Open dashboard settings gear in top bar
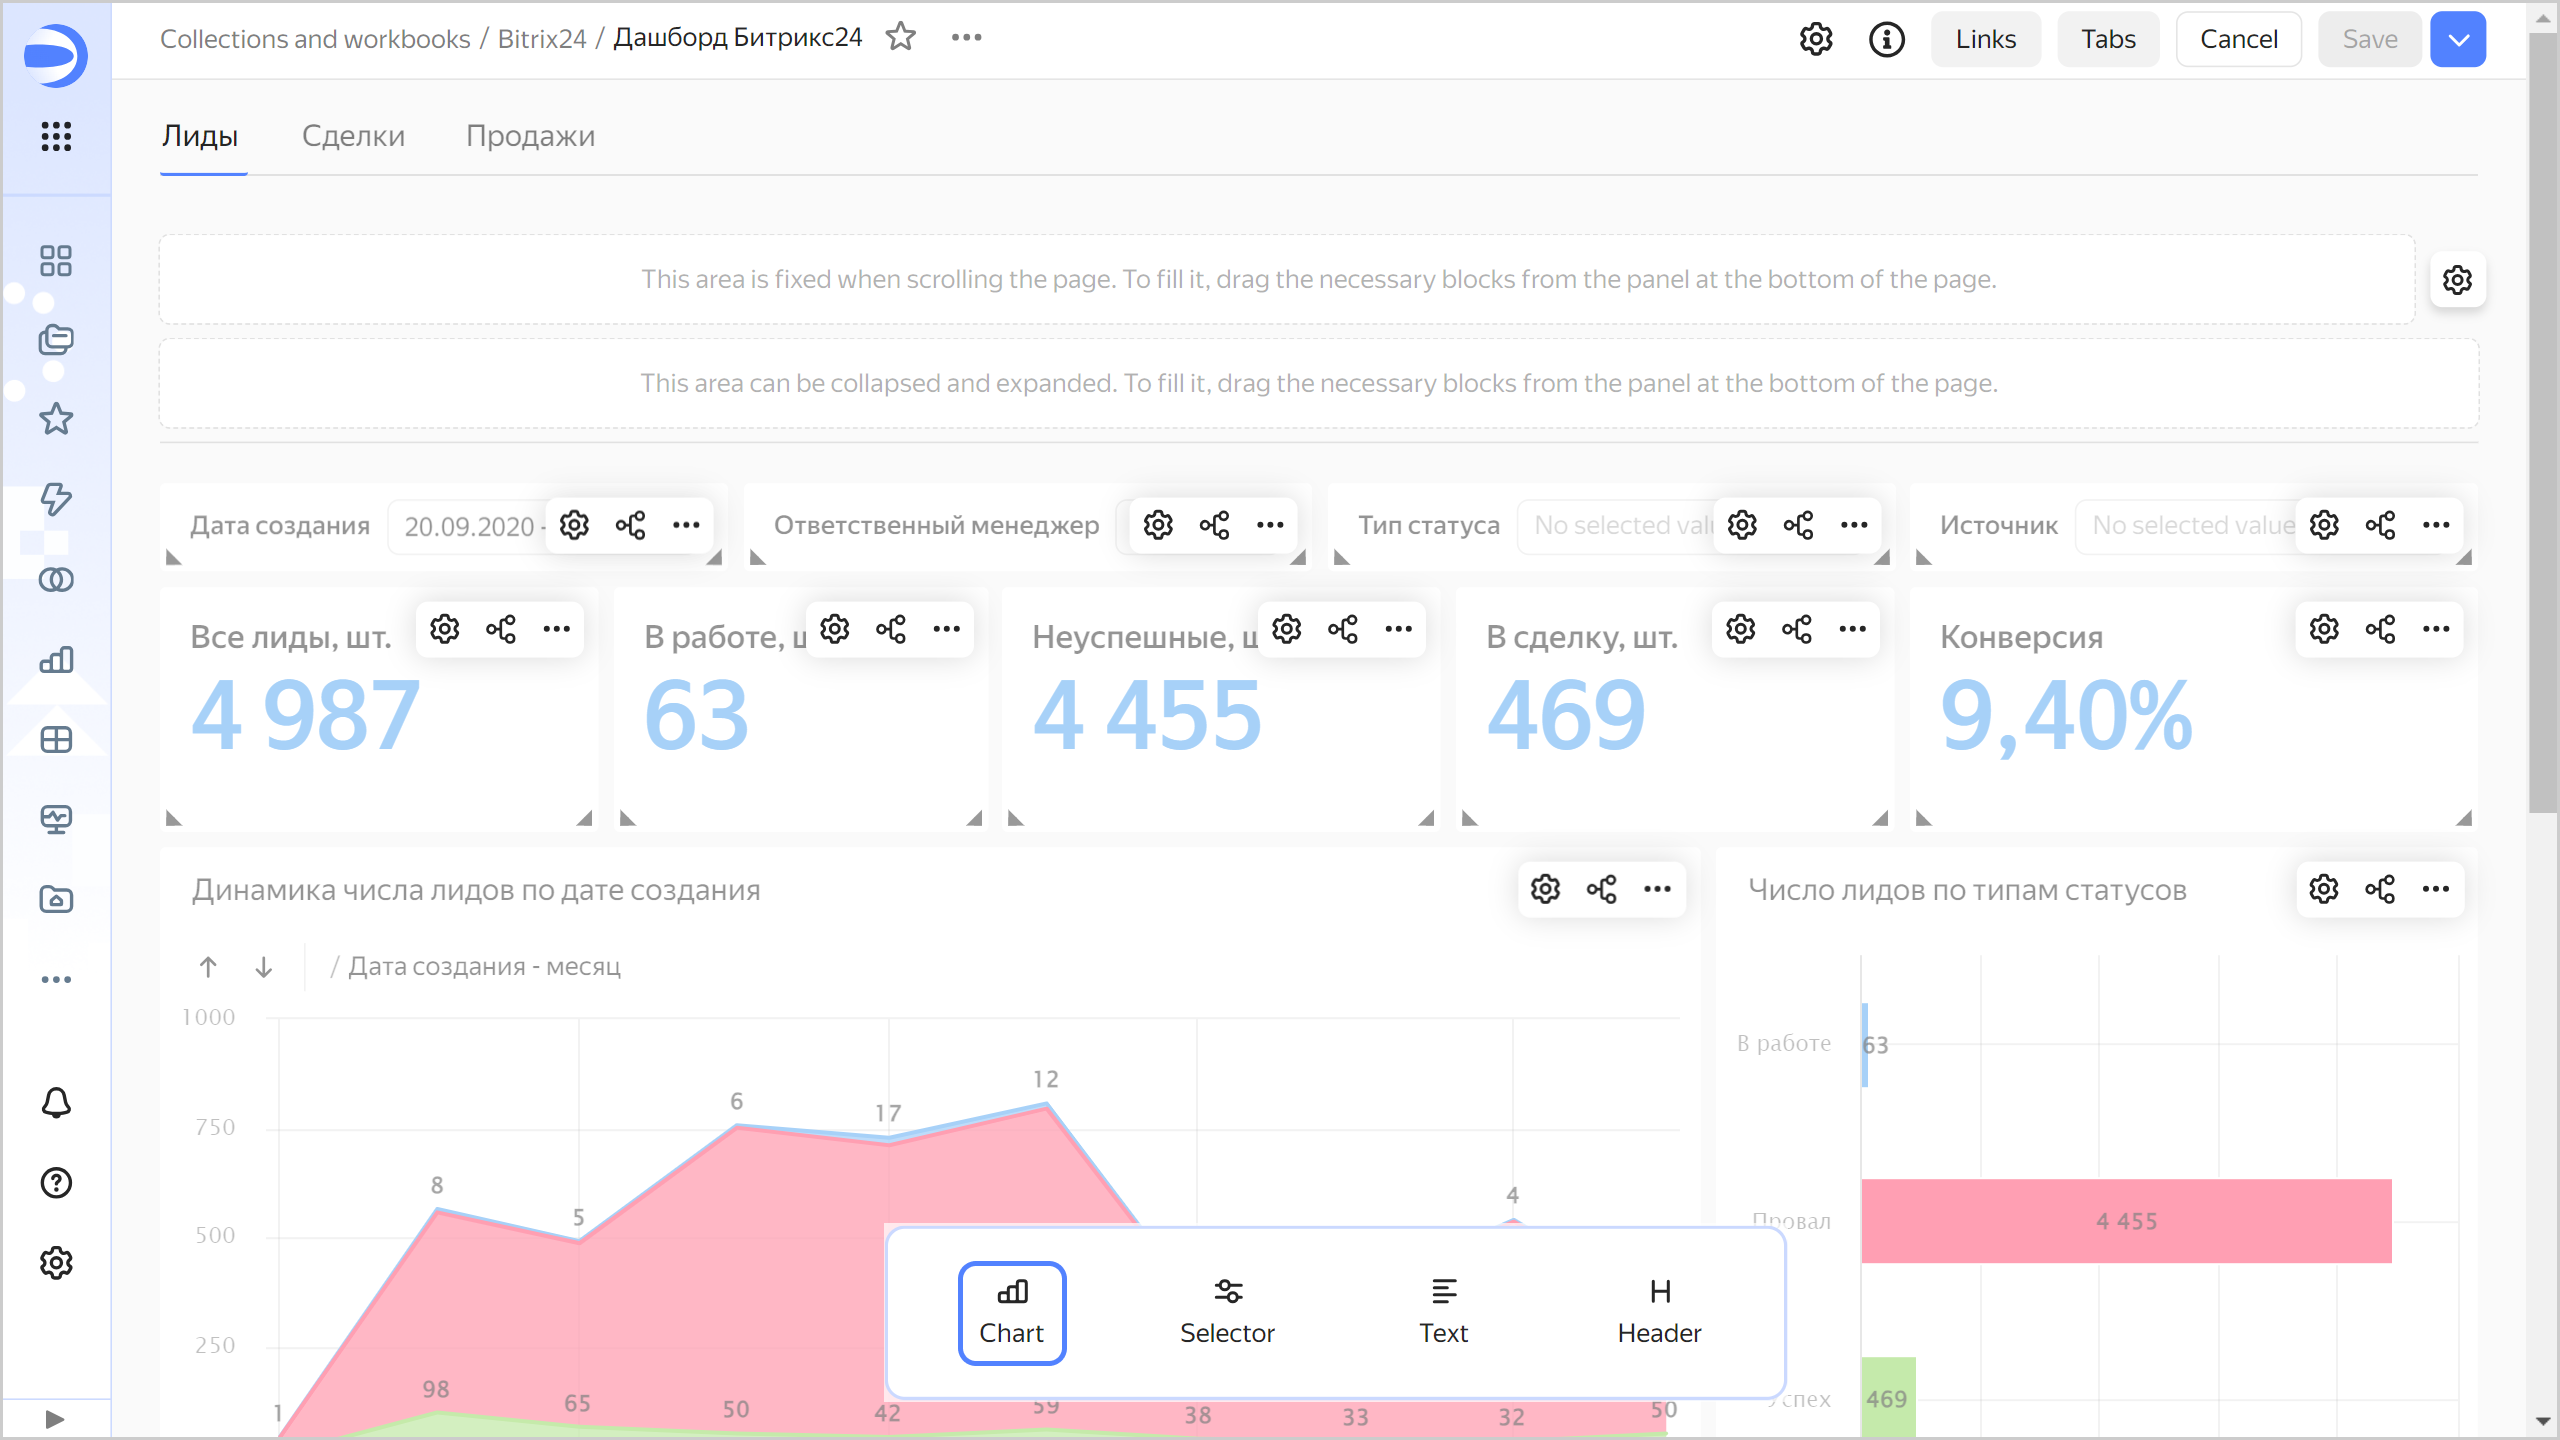The image size is (2560, 1440). [1816, 39]
